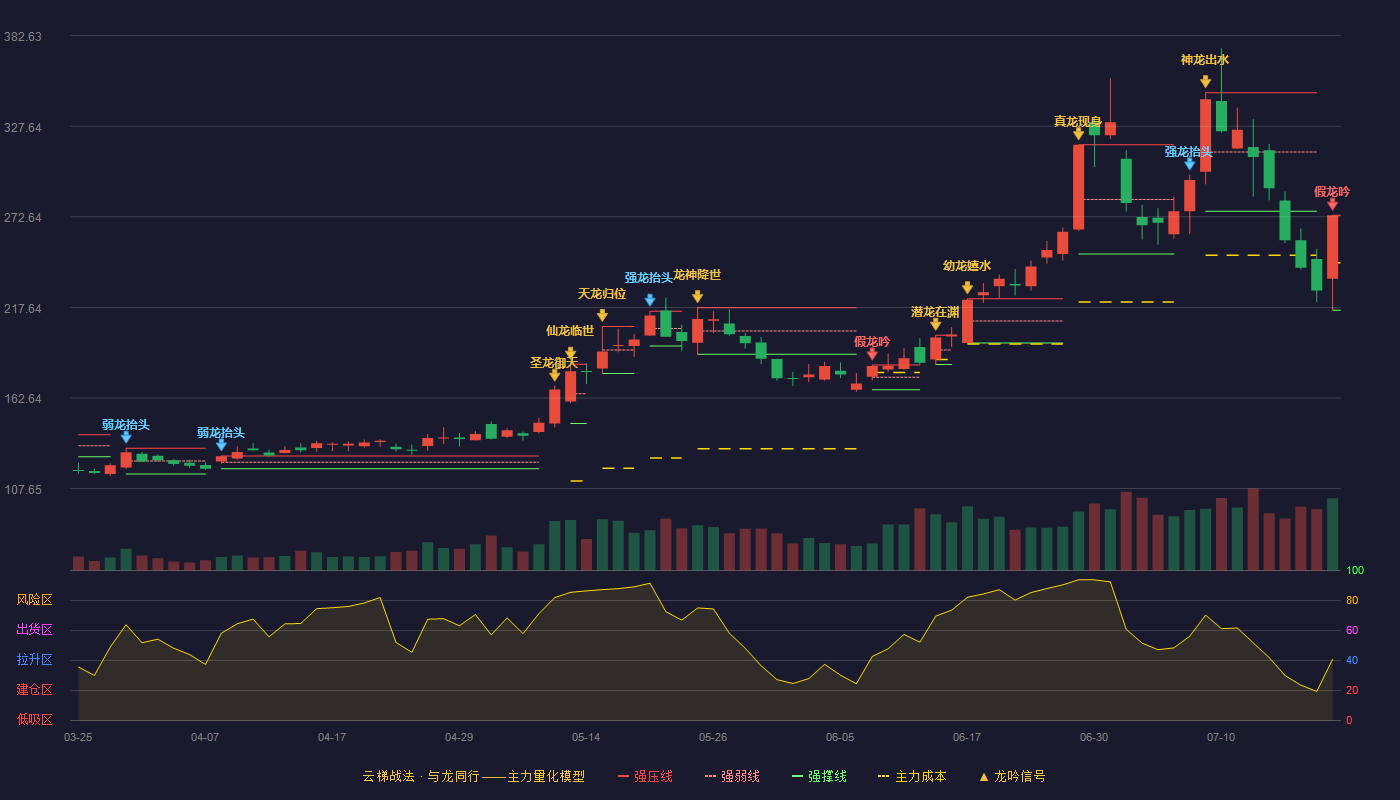Click the 幼龙嬉水 signal arrow
1400x800 pixels.
click(x=967, y=287)
